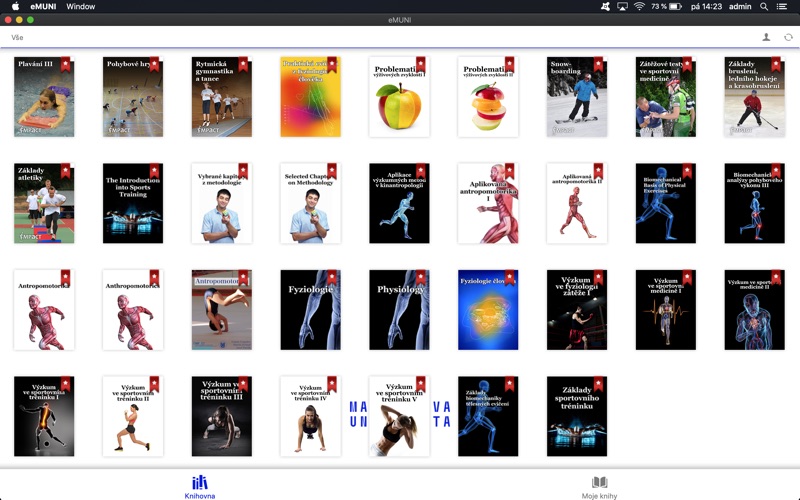Open Selected Chapters on Methodology book
The width and height of the screenshot is (800, 500).
coord(310,203)
